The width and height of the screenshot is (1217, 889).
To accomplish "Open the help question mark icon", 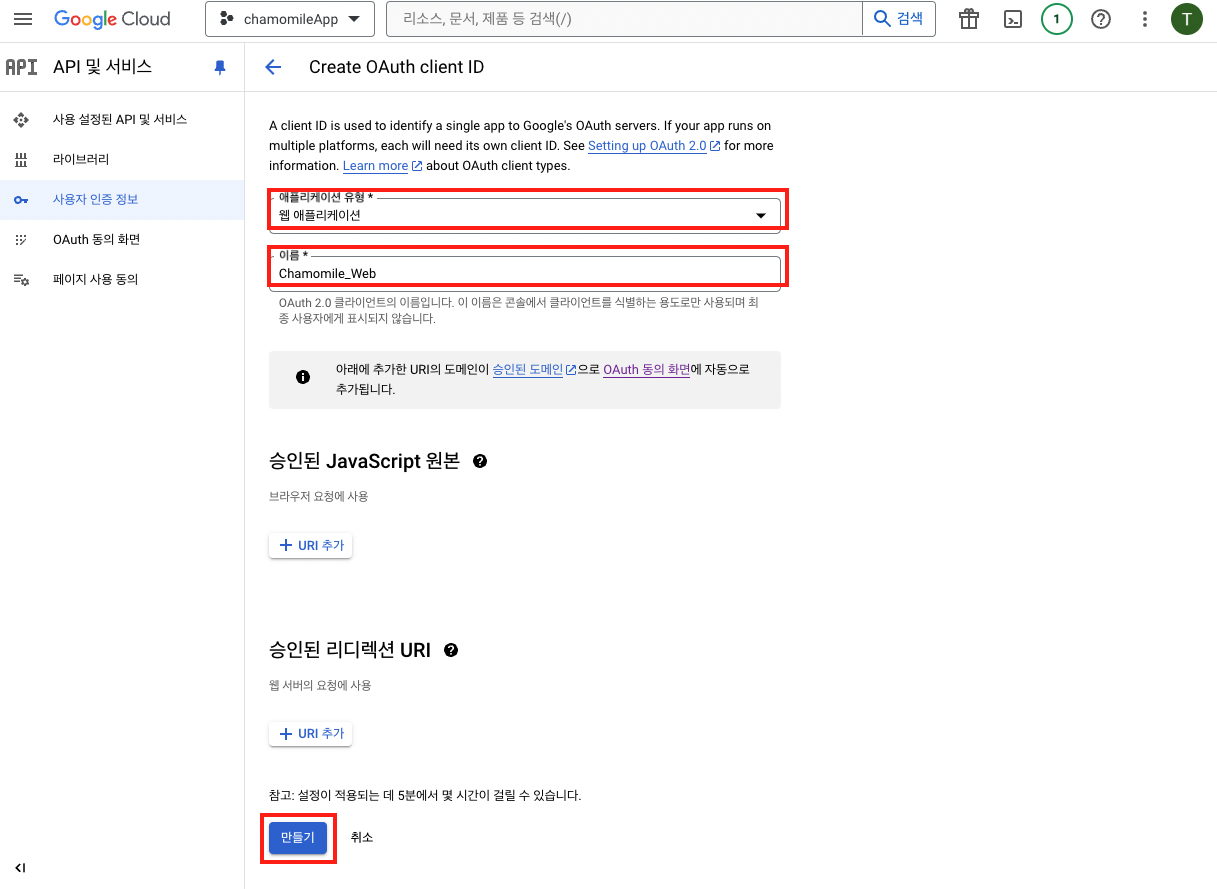I will [1101, 19].
